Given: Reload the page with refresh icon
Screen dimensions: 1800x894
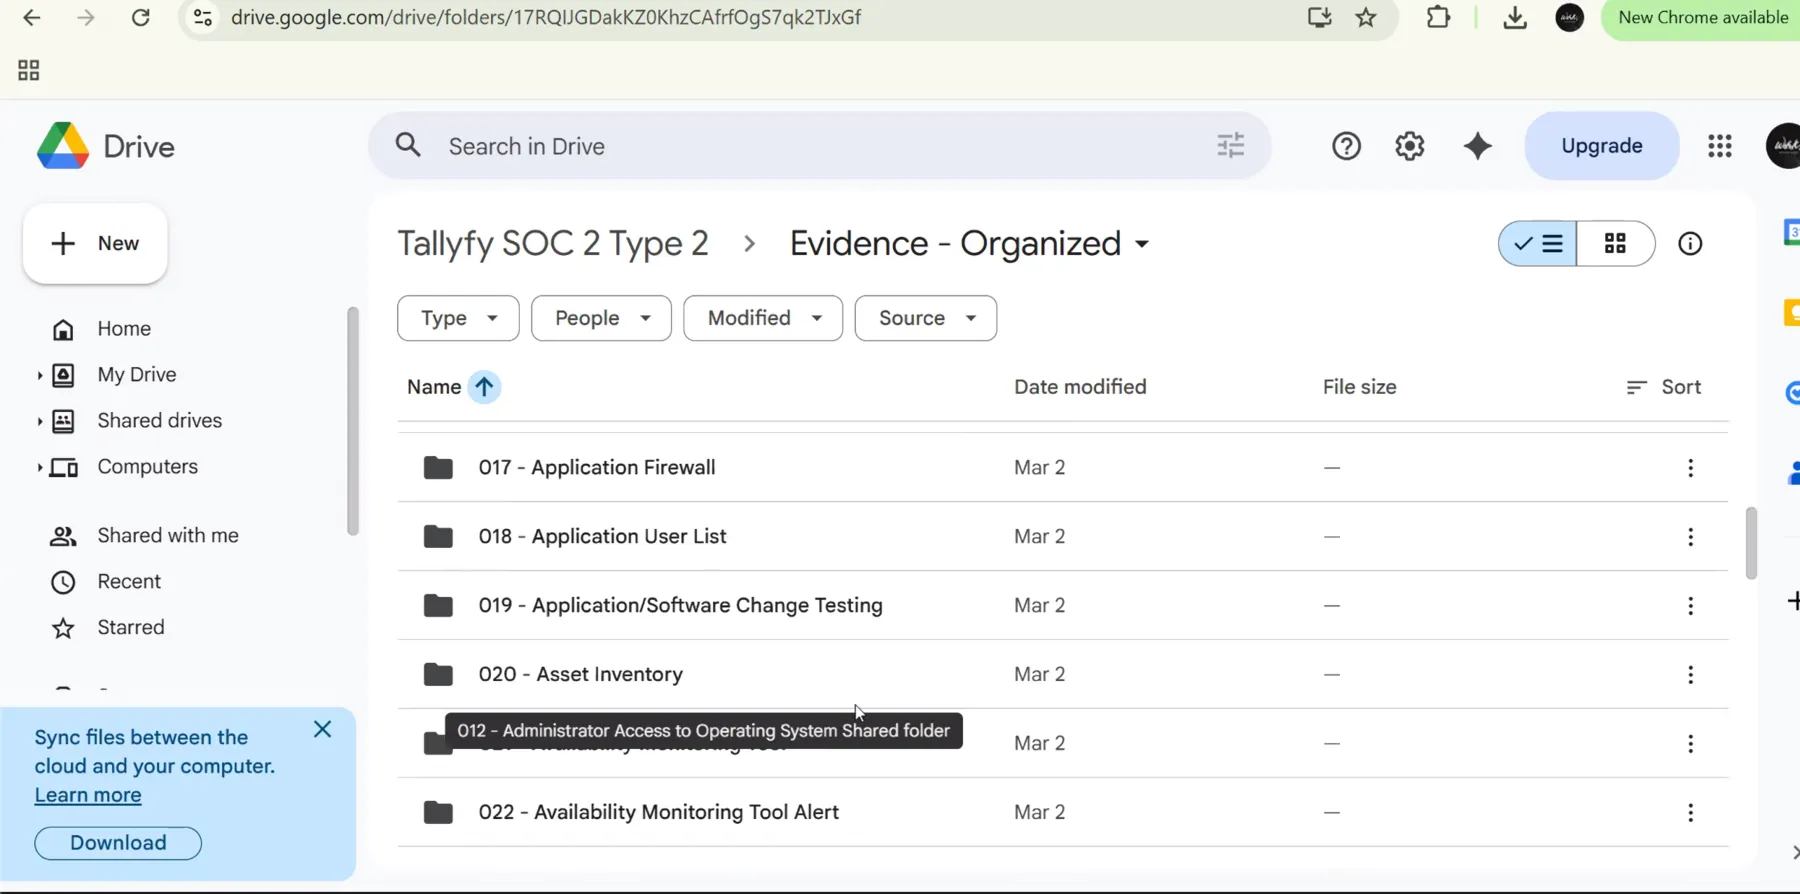Looking at the screenshot, I should point(141,17).
